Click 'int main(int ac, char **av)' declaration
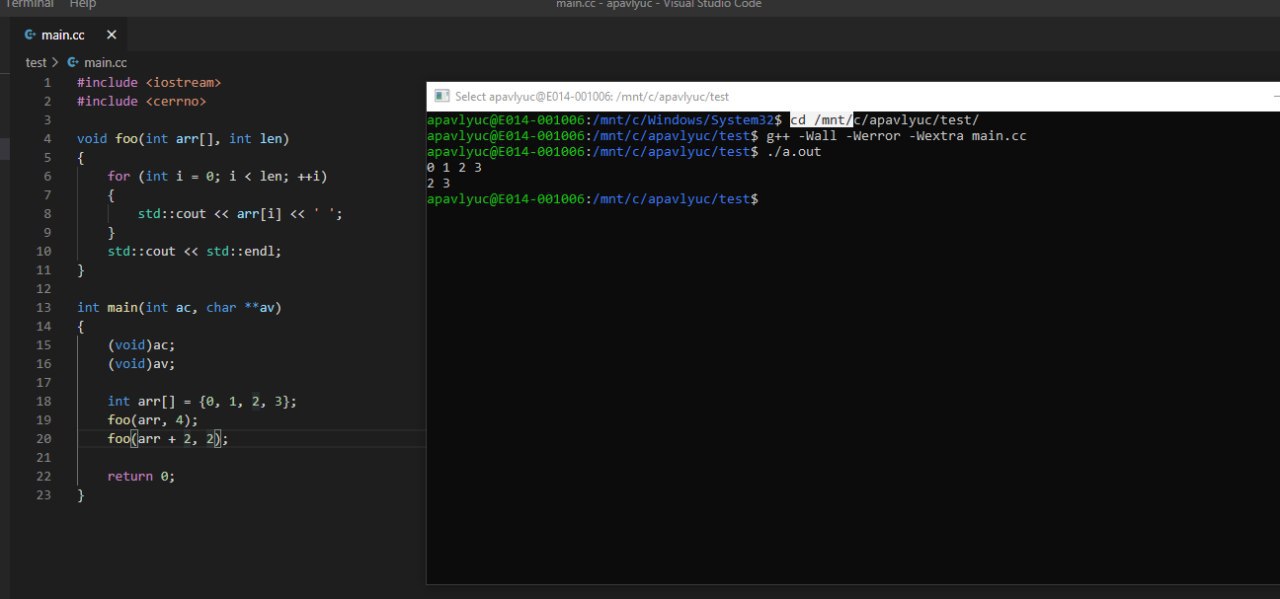This screenshot has height=599, width=1280. pos(179,307)
